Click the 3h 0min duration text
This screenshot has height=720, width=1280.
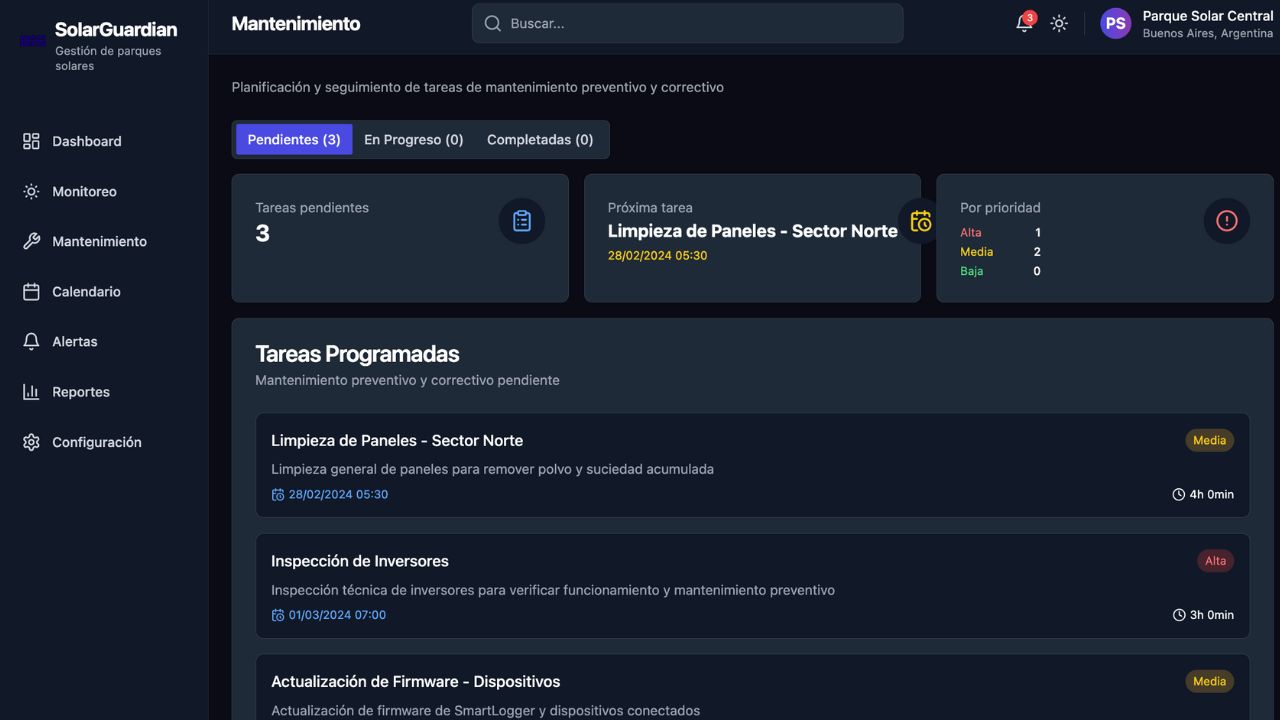[x=1211, y=615]
